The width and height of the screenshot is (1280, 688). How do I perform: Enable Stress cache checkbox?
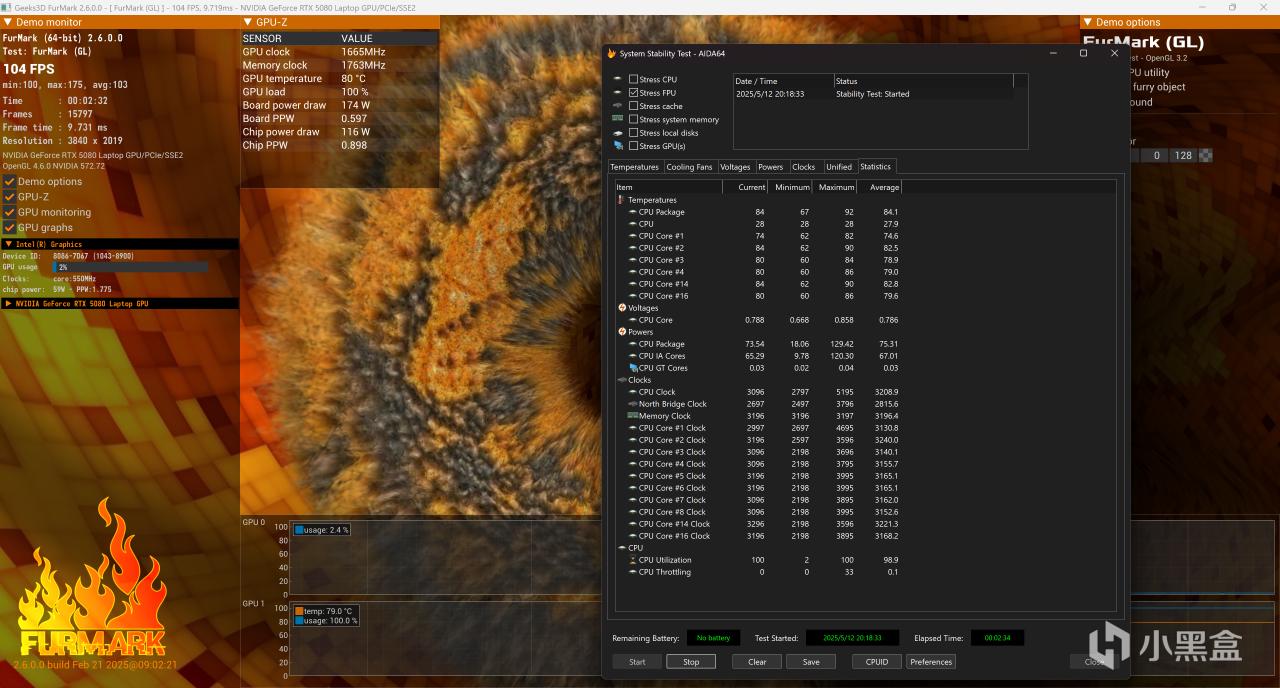[633, 106]
